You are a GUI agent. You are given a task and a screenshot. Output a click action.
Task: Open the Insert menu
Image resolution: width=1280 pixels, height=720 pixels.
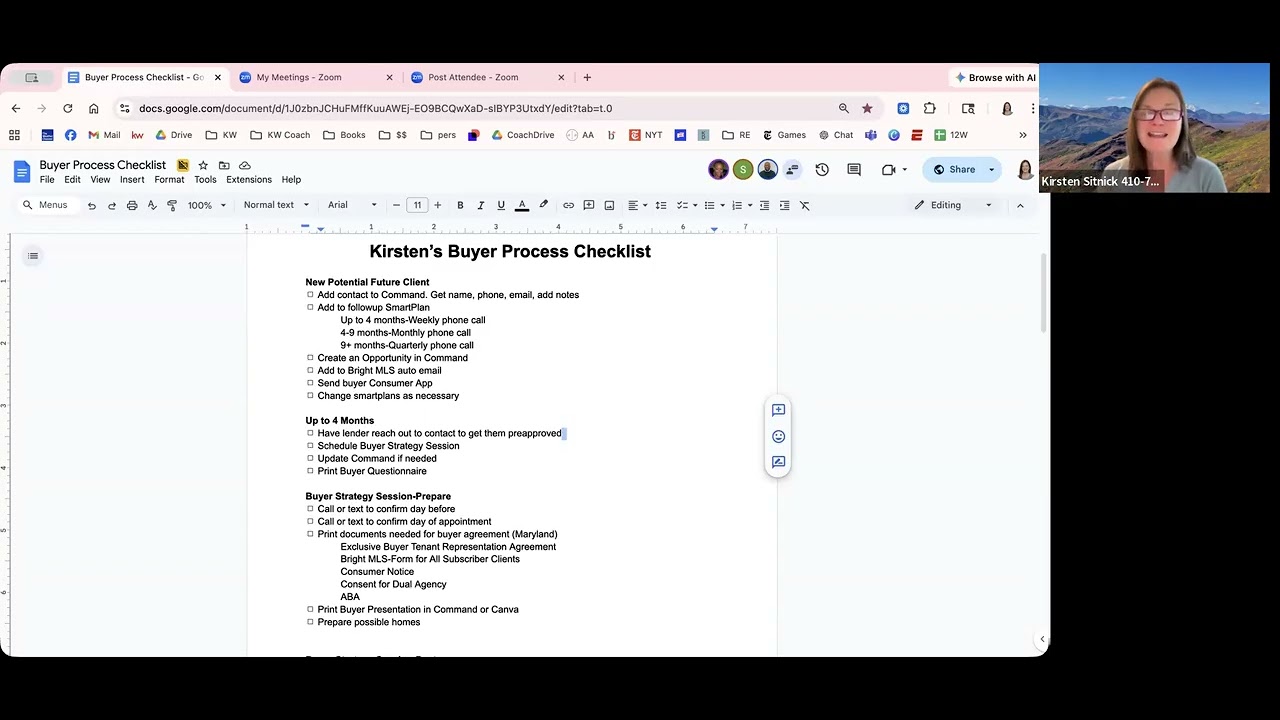pyautogui.click(x=132, y=180)
